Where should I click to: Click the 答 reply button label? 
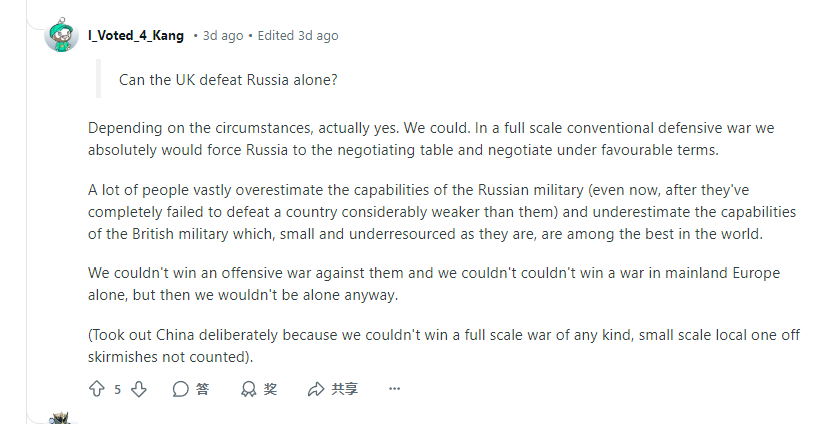(202, 389)
